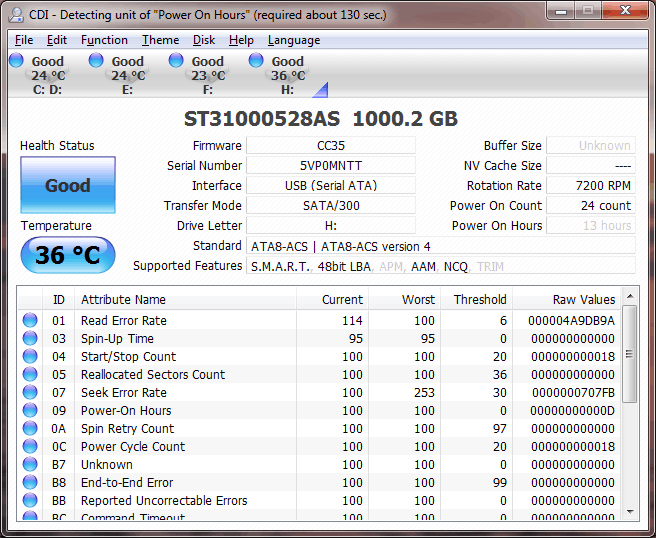Click the Drive Letter field H:
The width and height of the screenshot is (656, 538).
coord(331,225)
